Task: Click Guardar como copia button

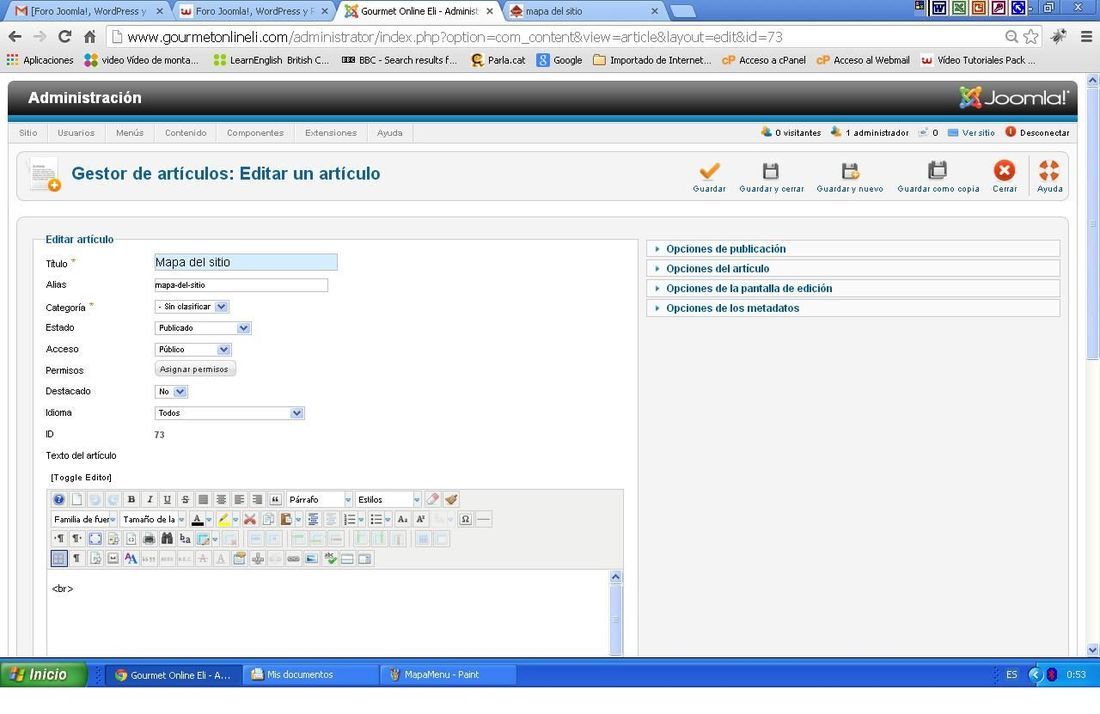Action: point(938,177)
